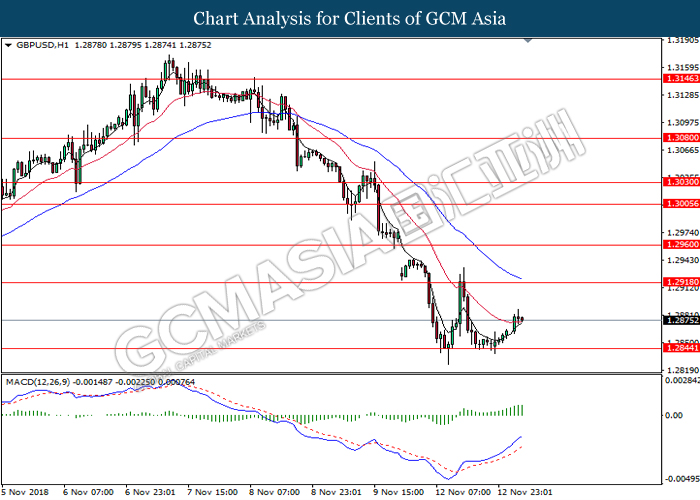This screenshot has width=700, height=500.
Task: Click the 7 Nov 15:00 time label
Action: pyautogui.click(x=212, y=492)
